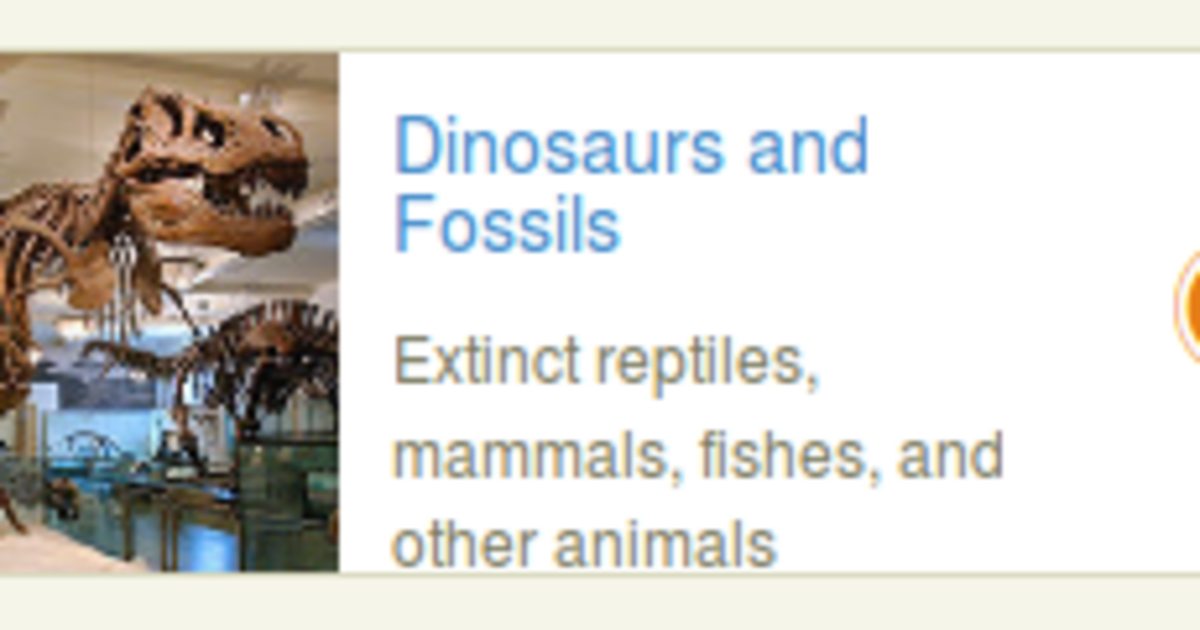Click the word "Dinosaurs" in the heading
Viewport: 1200px width, 630px height.
point(558,145)
